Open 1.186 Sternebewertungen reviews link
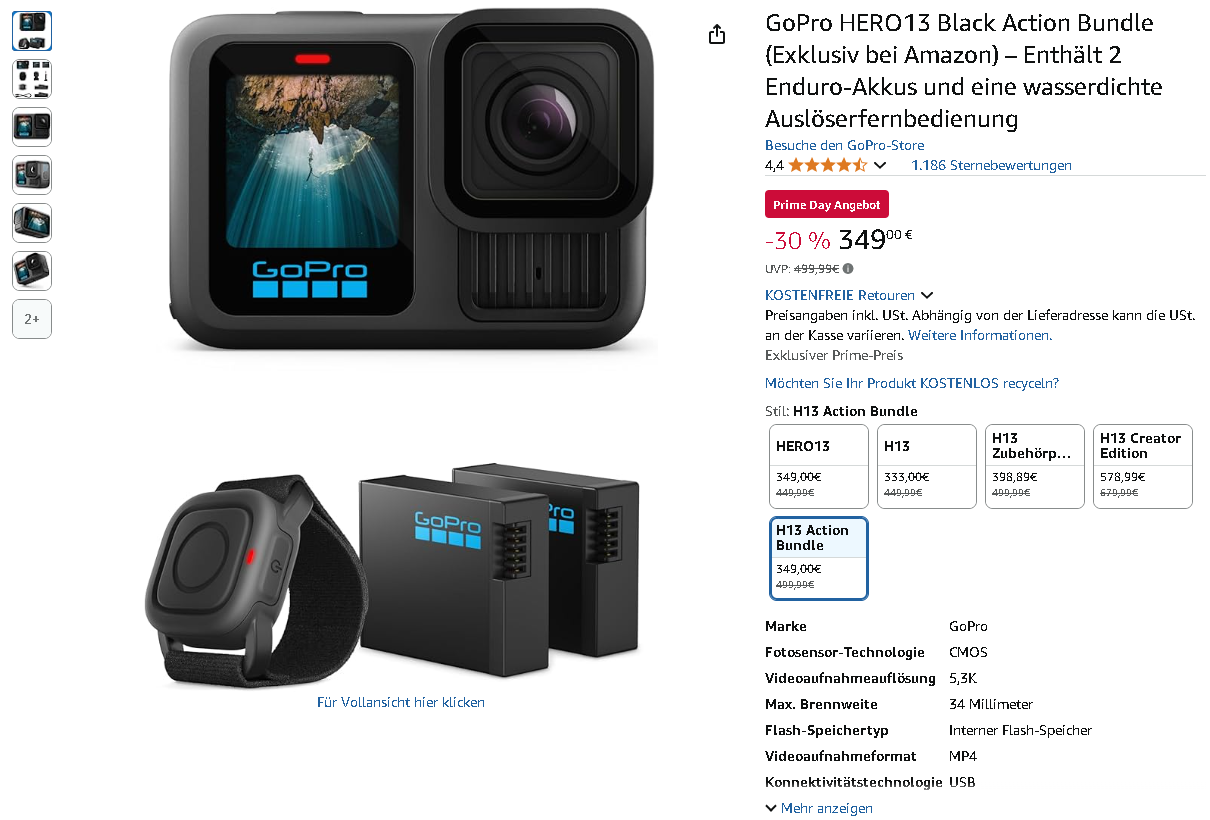Screen dimensions: 1210x820 (991, 165)
